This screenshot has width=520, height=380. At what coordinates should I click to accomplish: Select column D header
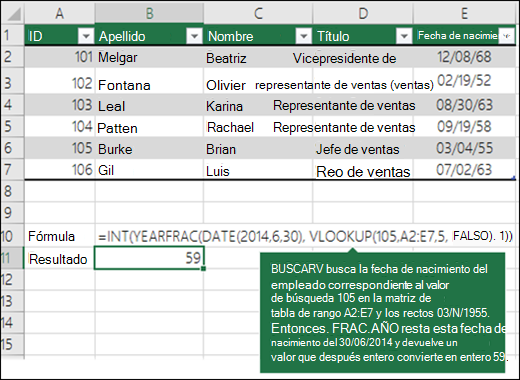point(363,14)
